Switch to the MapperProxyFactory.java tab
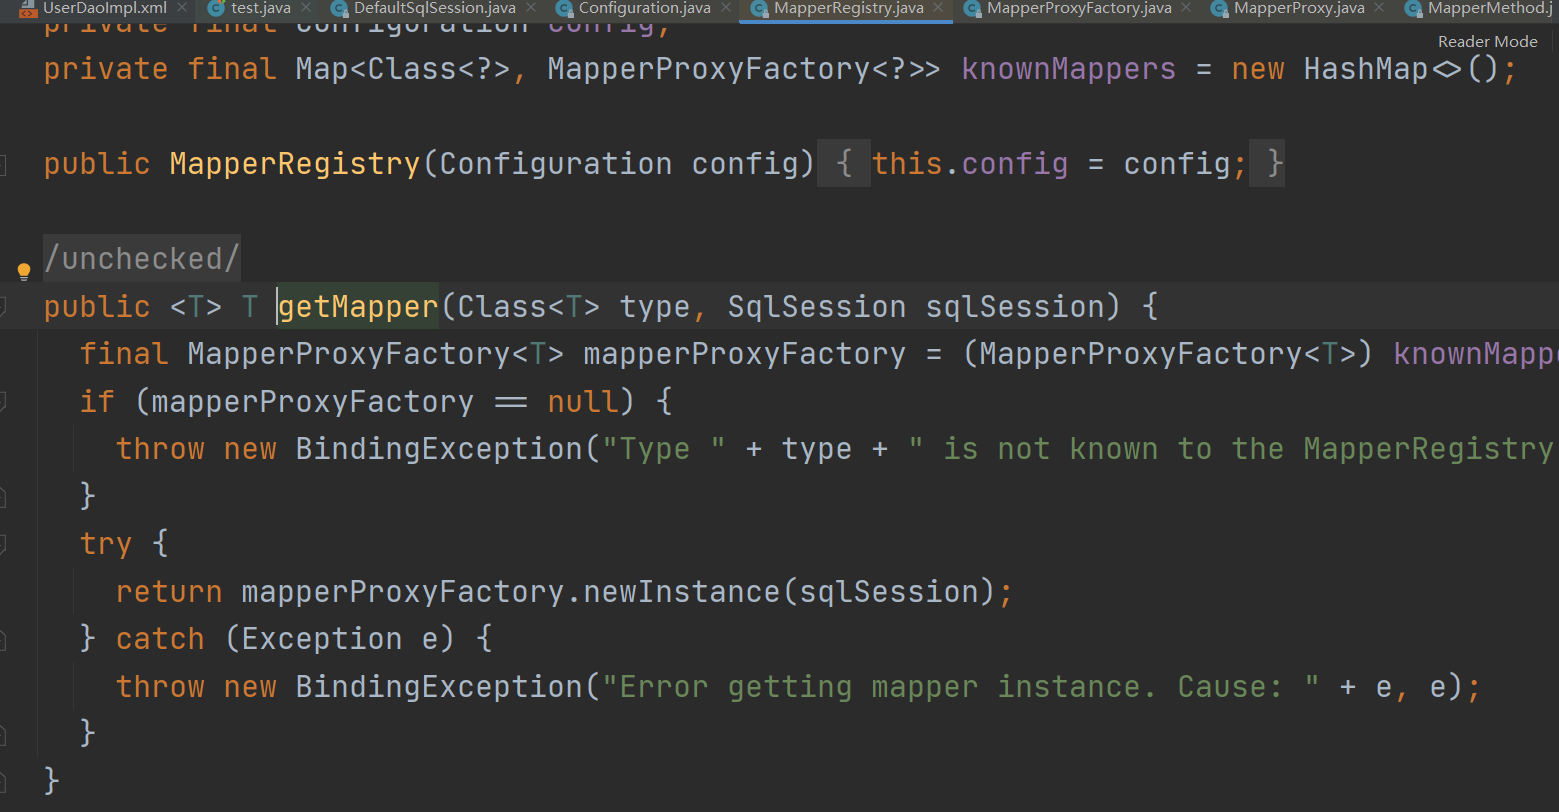The image size is (1559, 812). coord(1079,8)
